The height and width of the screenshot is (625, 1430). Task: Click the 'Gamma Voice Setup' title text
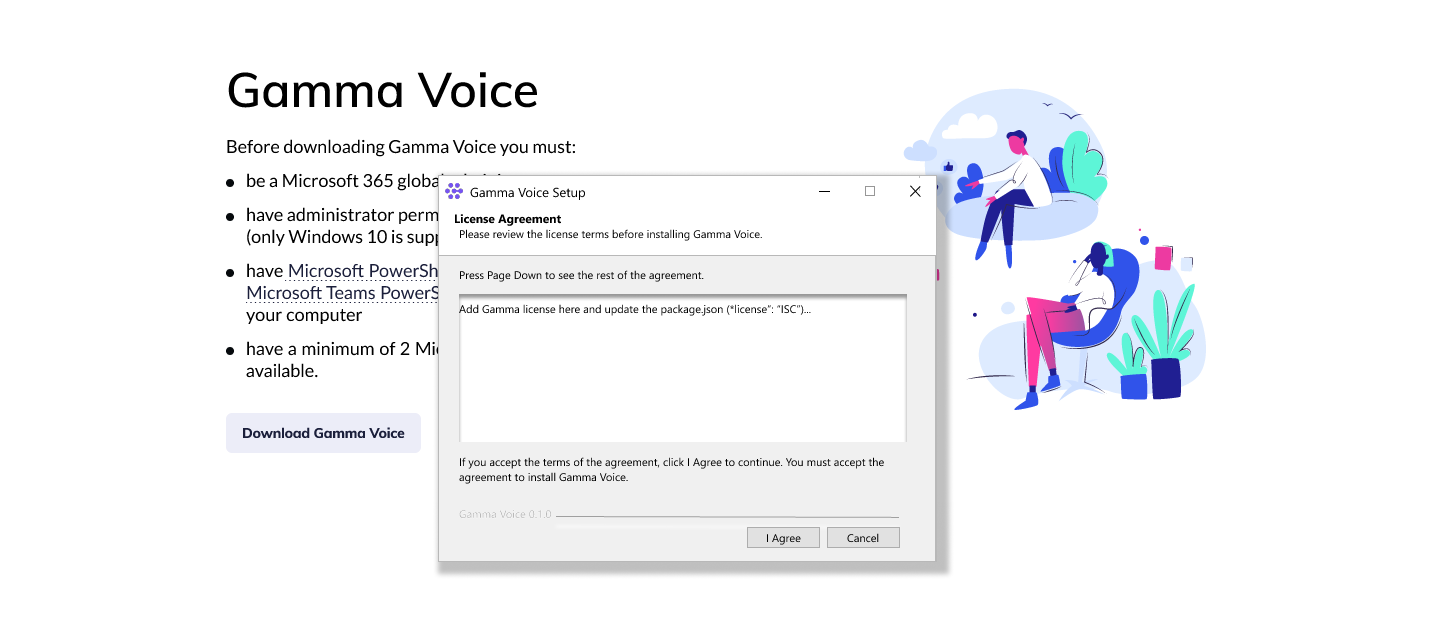tap(528, 192)
